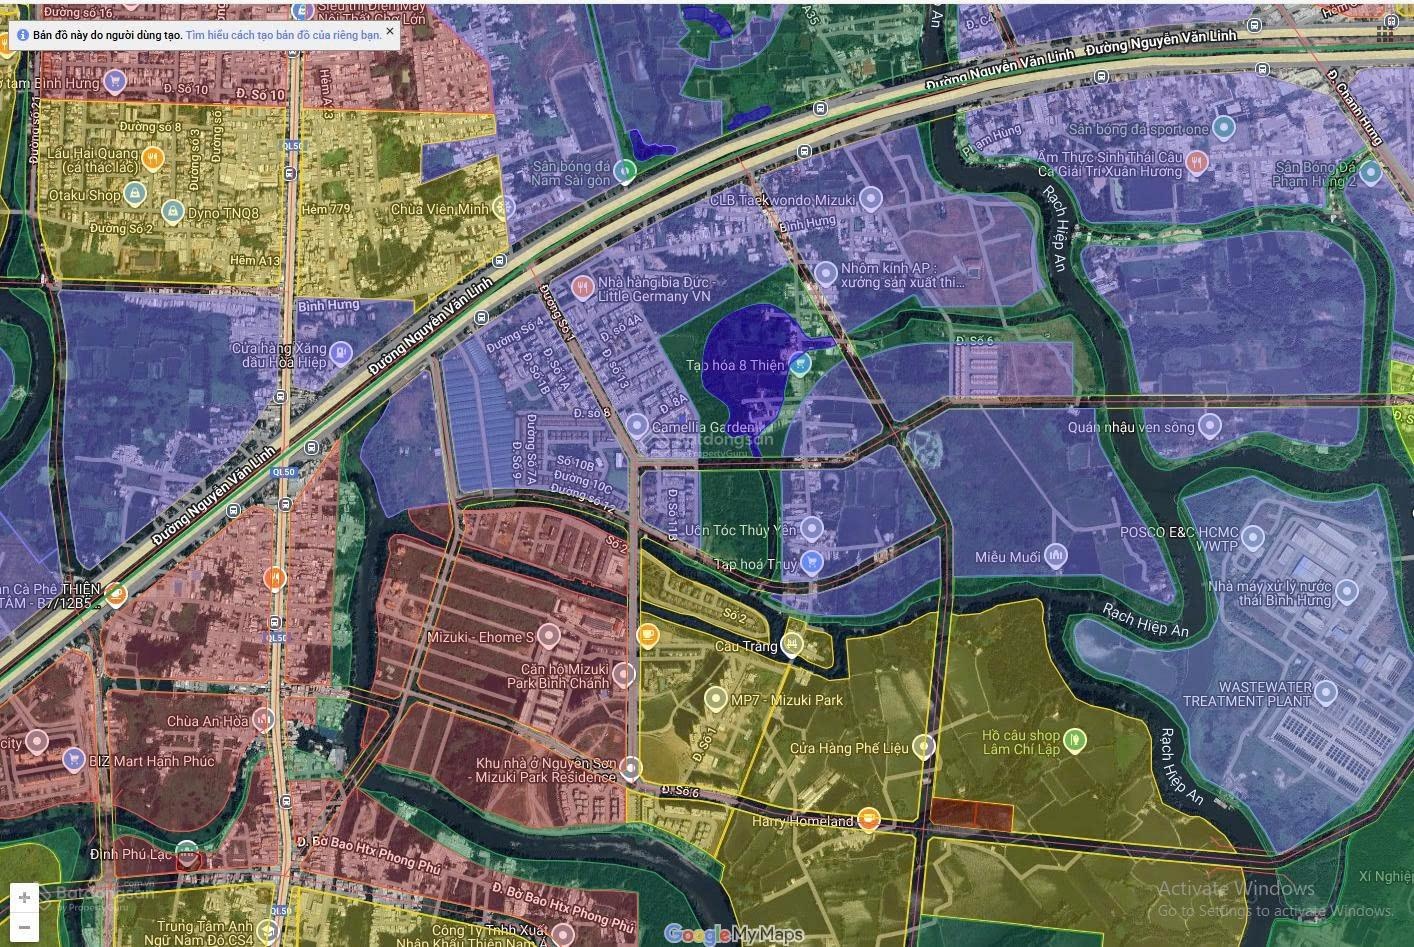Screen dimensions: 1414x947
Task: Zoom out with the minus button
Action: [x=24, y=927]
